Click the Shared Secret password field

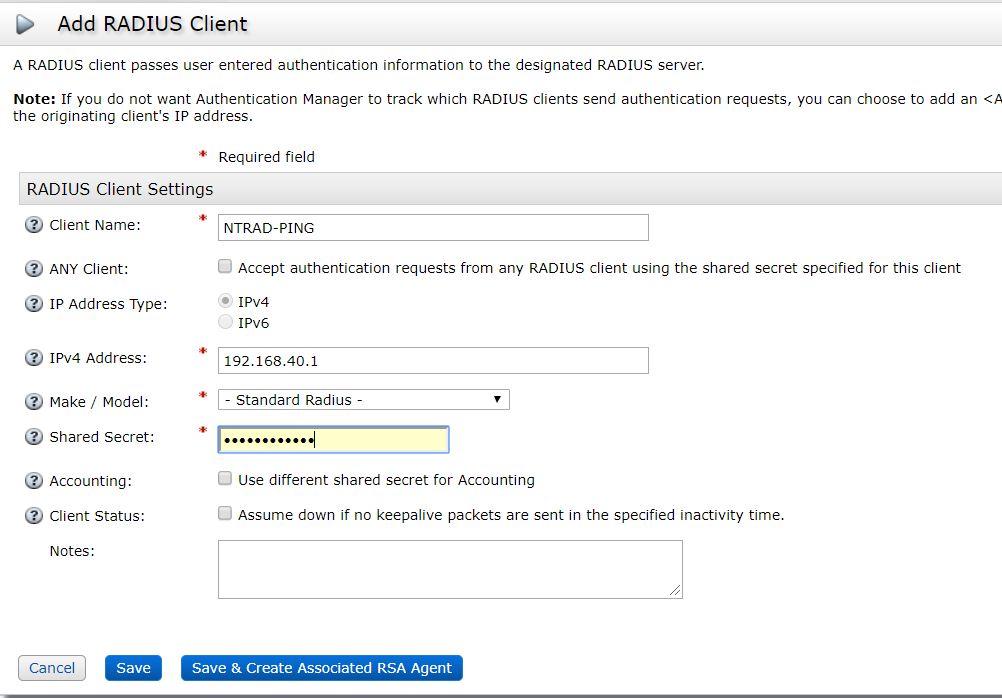[333, 438]
